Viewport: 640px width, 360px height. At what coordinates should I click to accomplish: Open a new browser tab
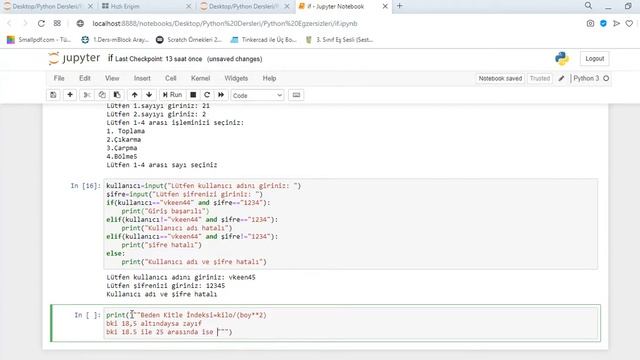[400, 6]
